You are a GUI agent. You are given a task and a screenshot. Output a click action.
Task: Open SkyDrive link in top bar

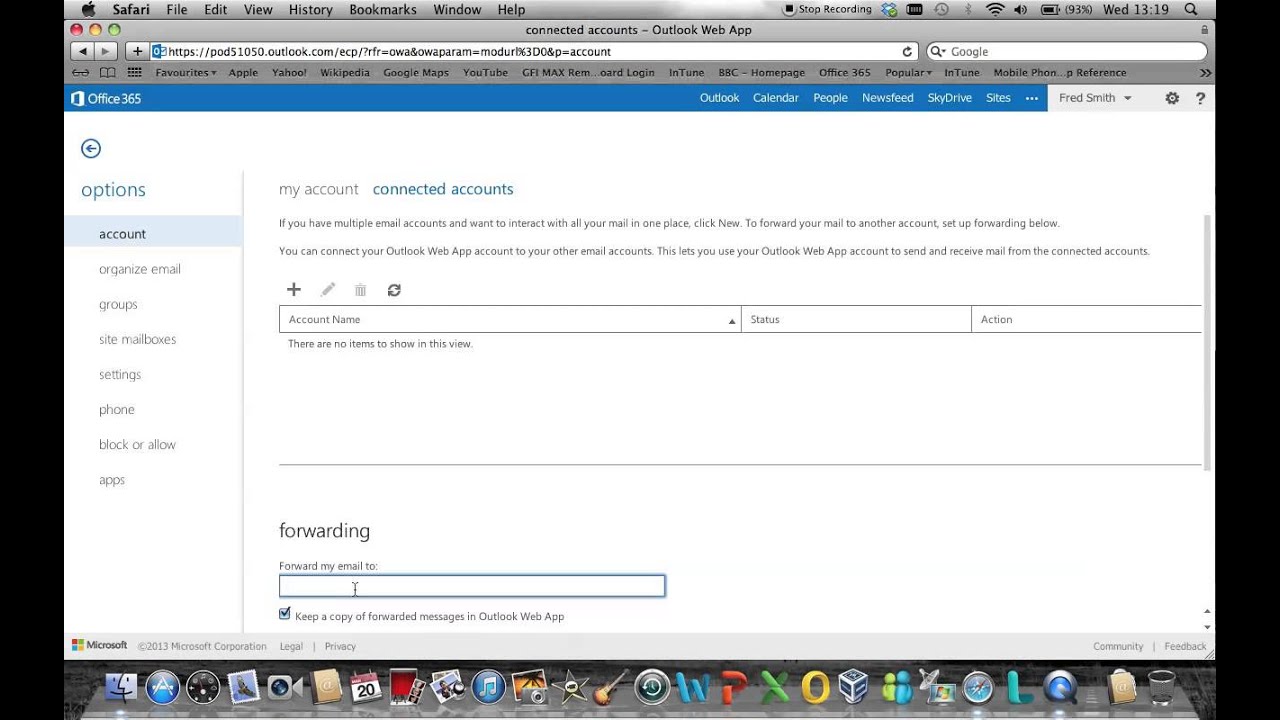[950, 98]
